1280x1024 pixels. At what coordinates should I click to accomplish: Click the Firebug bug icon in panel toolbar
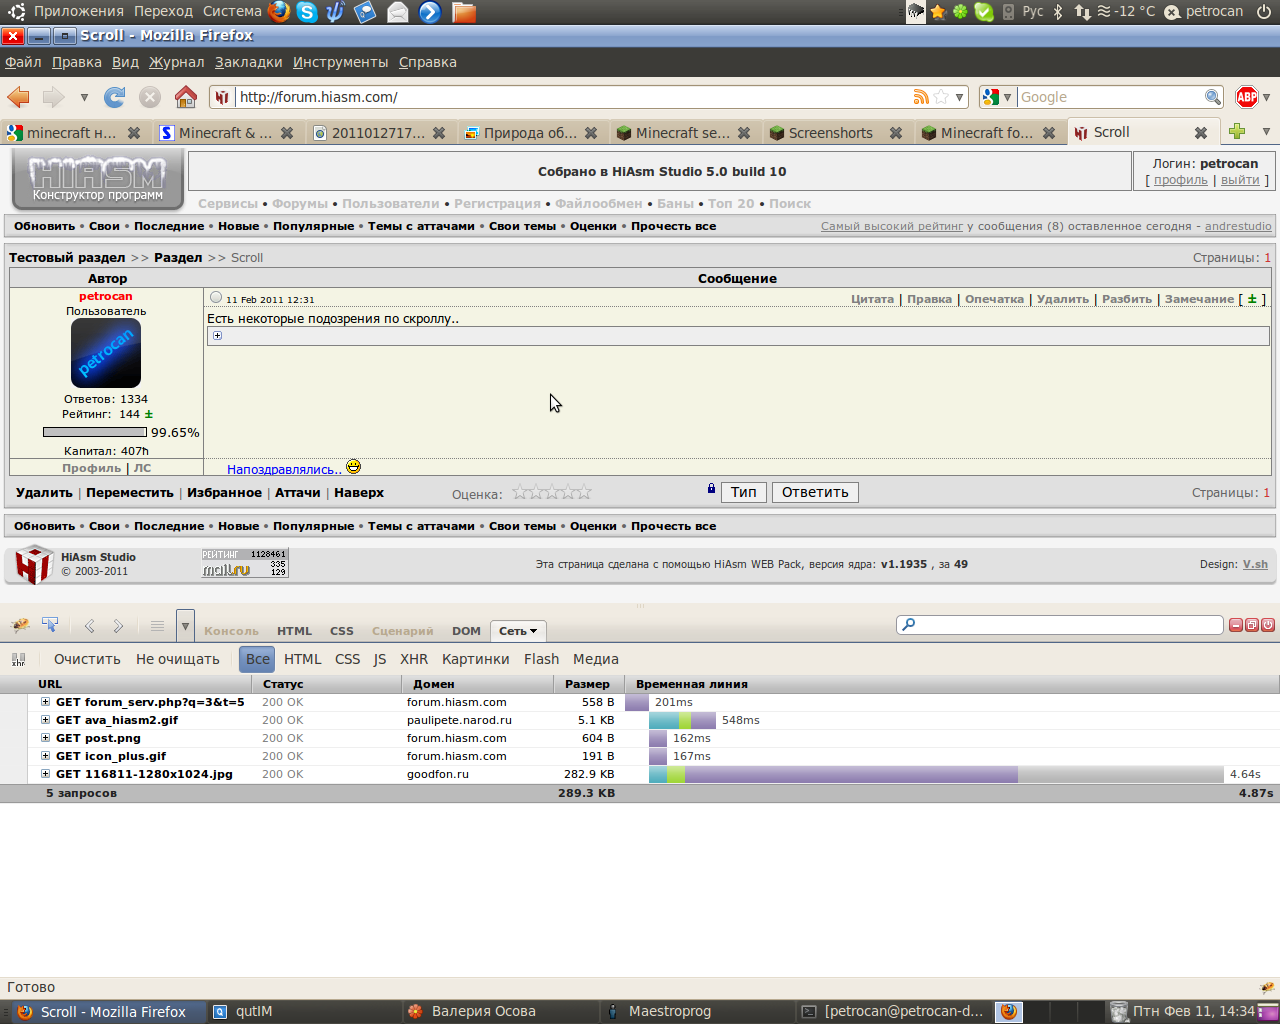pos(20,626)
